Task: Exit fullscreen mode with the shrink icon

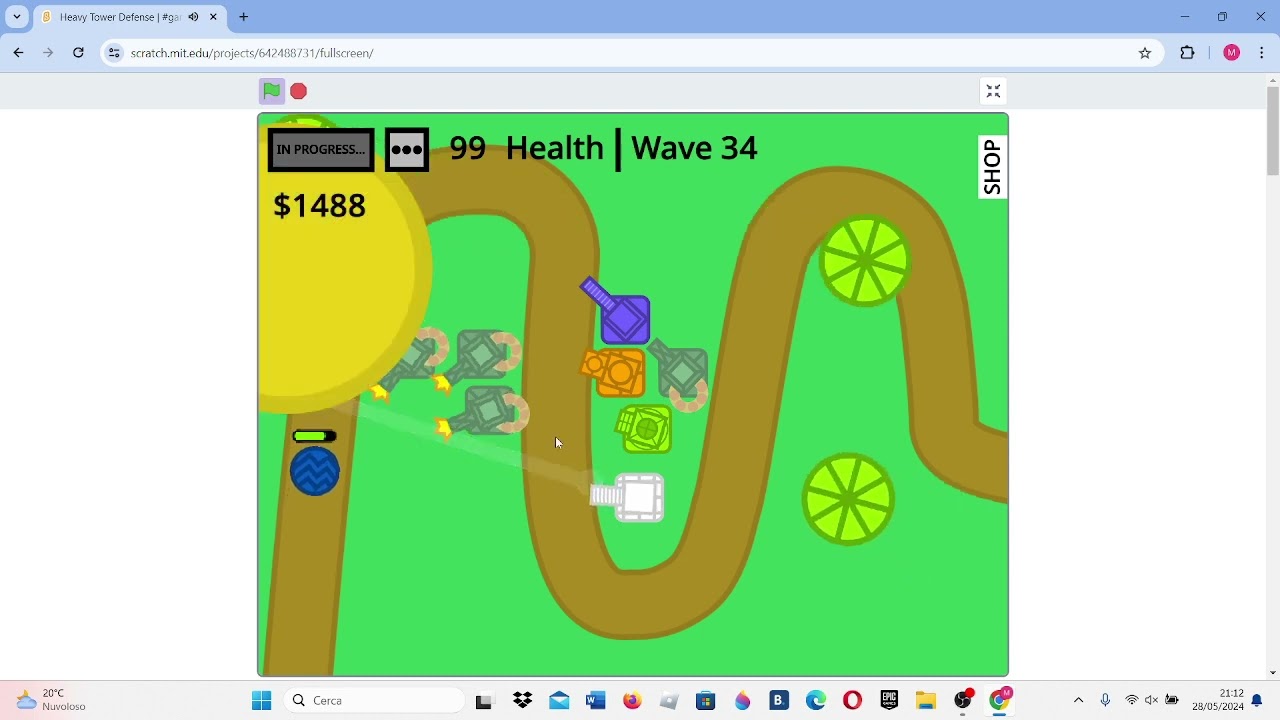Action: point(993,91)
